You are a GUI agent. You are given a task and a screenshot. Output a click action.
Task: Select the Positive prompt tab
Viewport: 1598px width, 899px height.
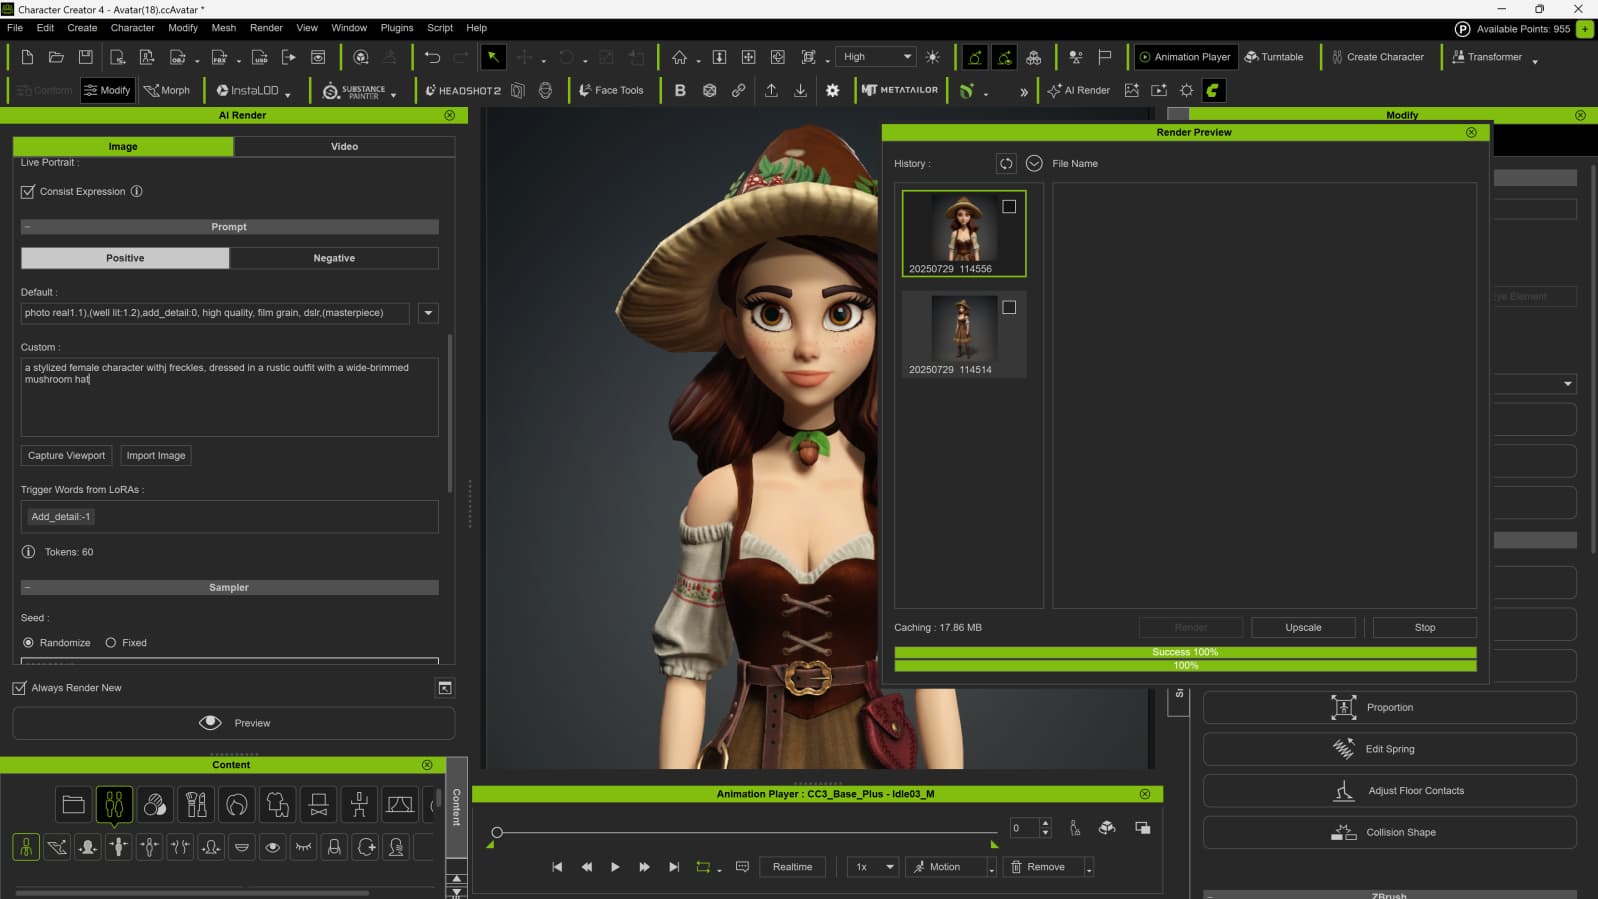tap(125, 258)
